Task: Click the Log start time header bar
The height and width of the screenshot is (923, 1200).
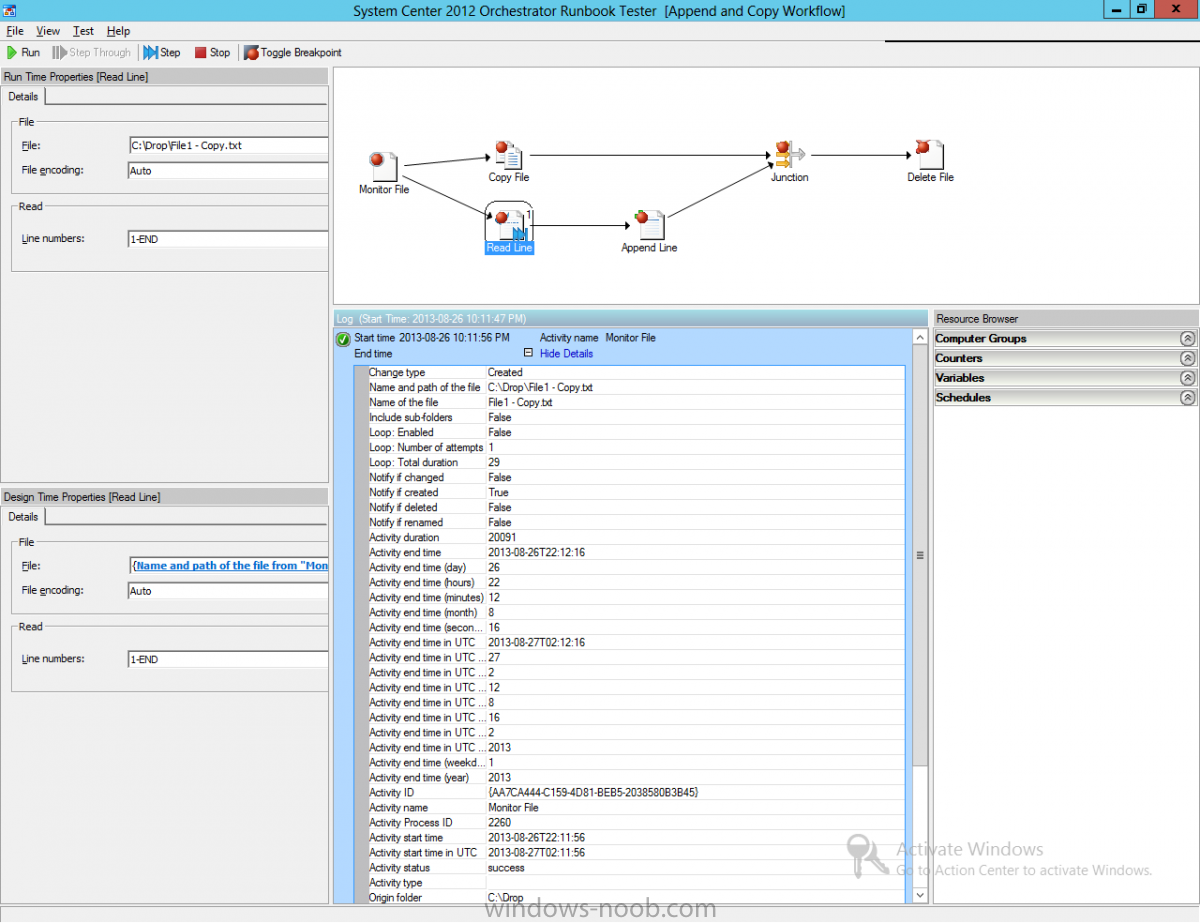Action: tap(631, 319)
